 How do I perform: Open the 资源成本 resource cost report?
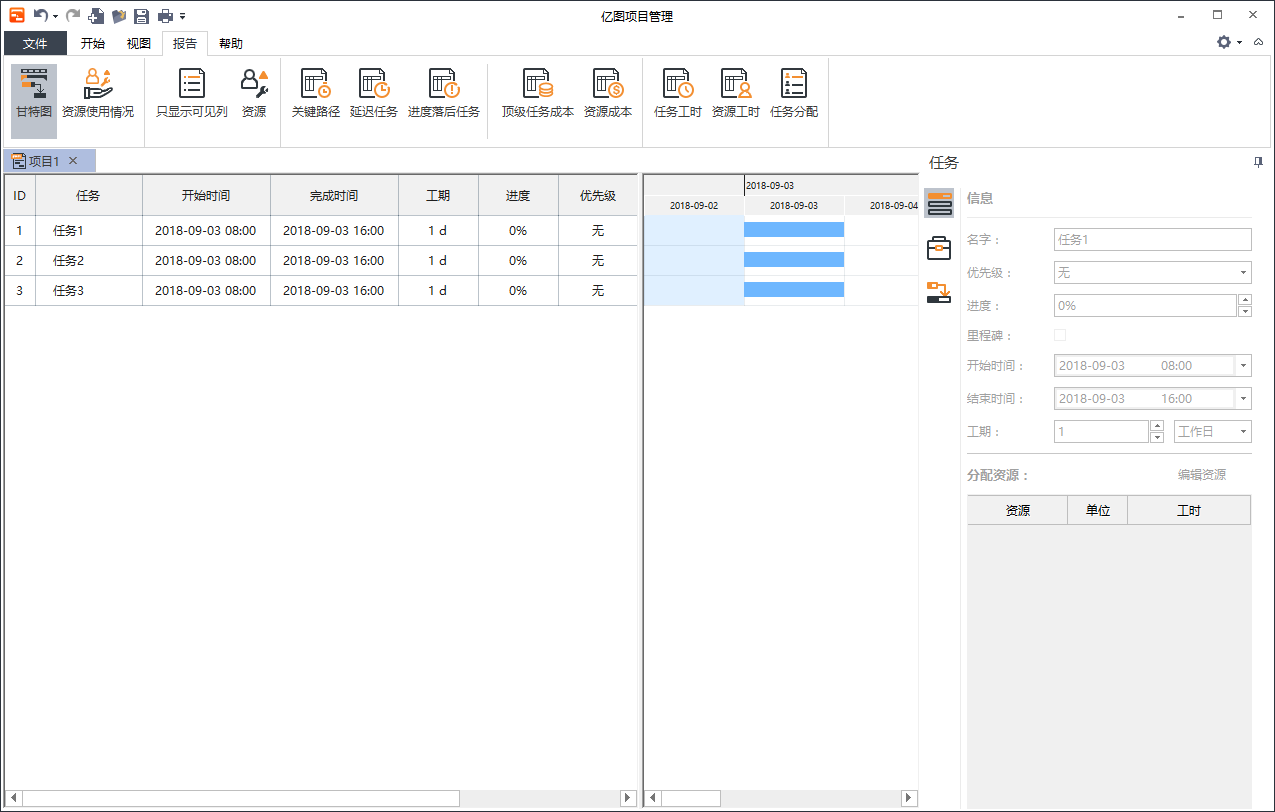pyautogui.click(x=607, y=94)
